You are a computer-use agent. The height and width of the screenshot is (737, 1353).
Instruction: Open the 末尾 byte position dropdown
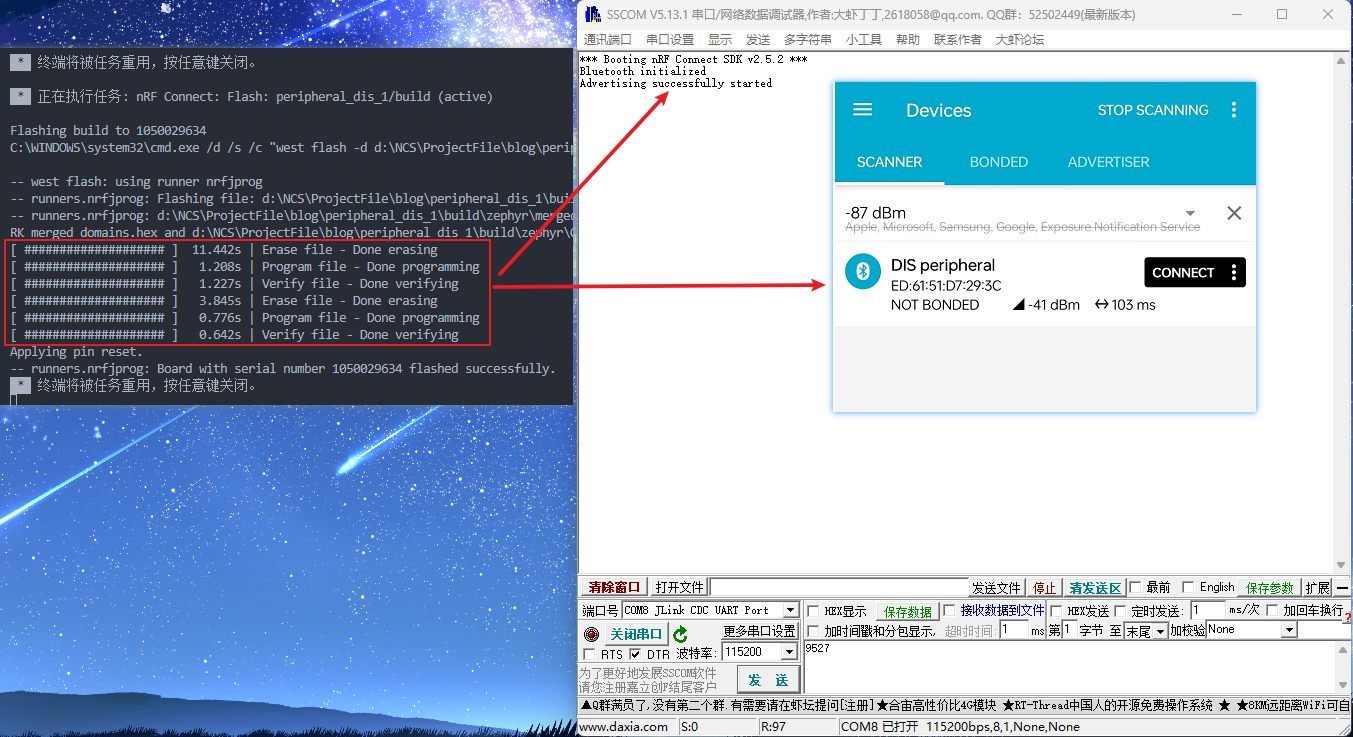point(1161,631)
